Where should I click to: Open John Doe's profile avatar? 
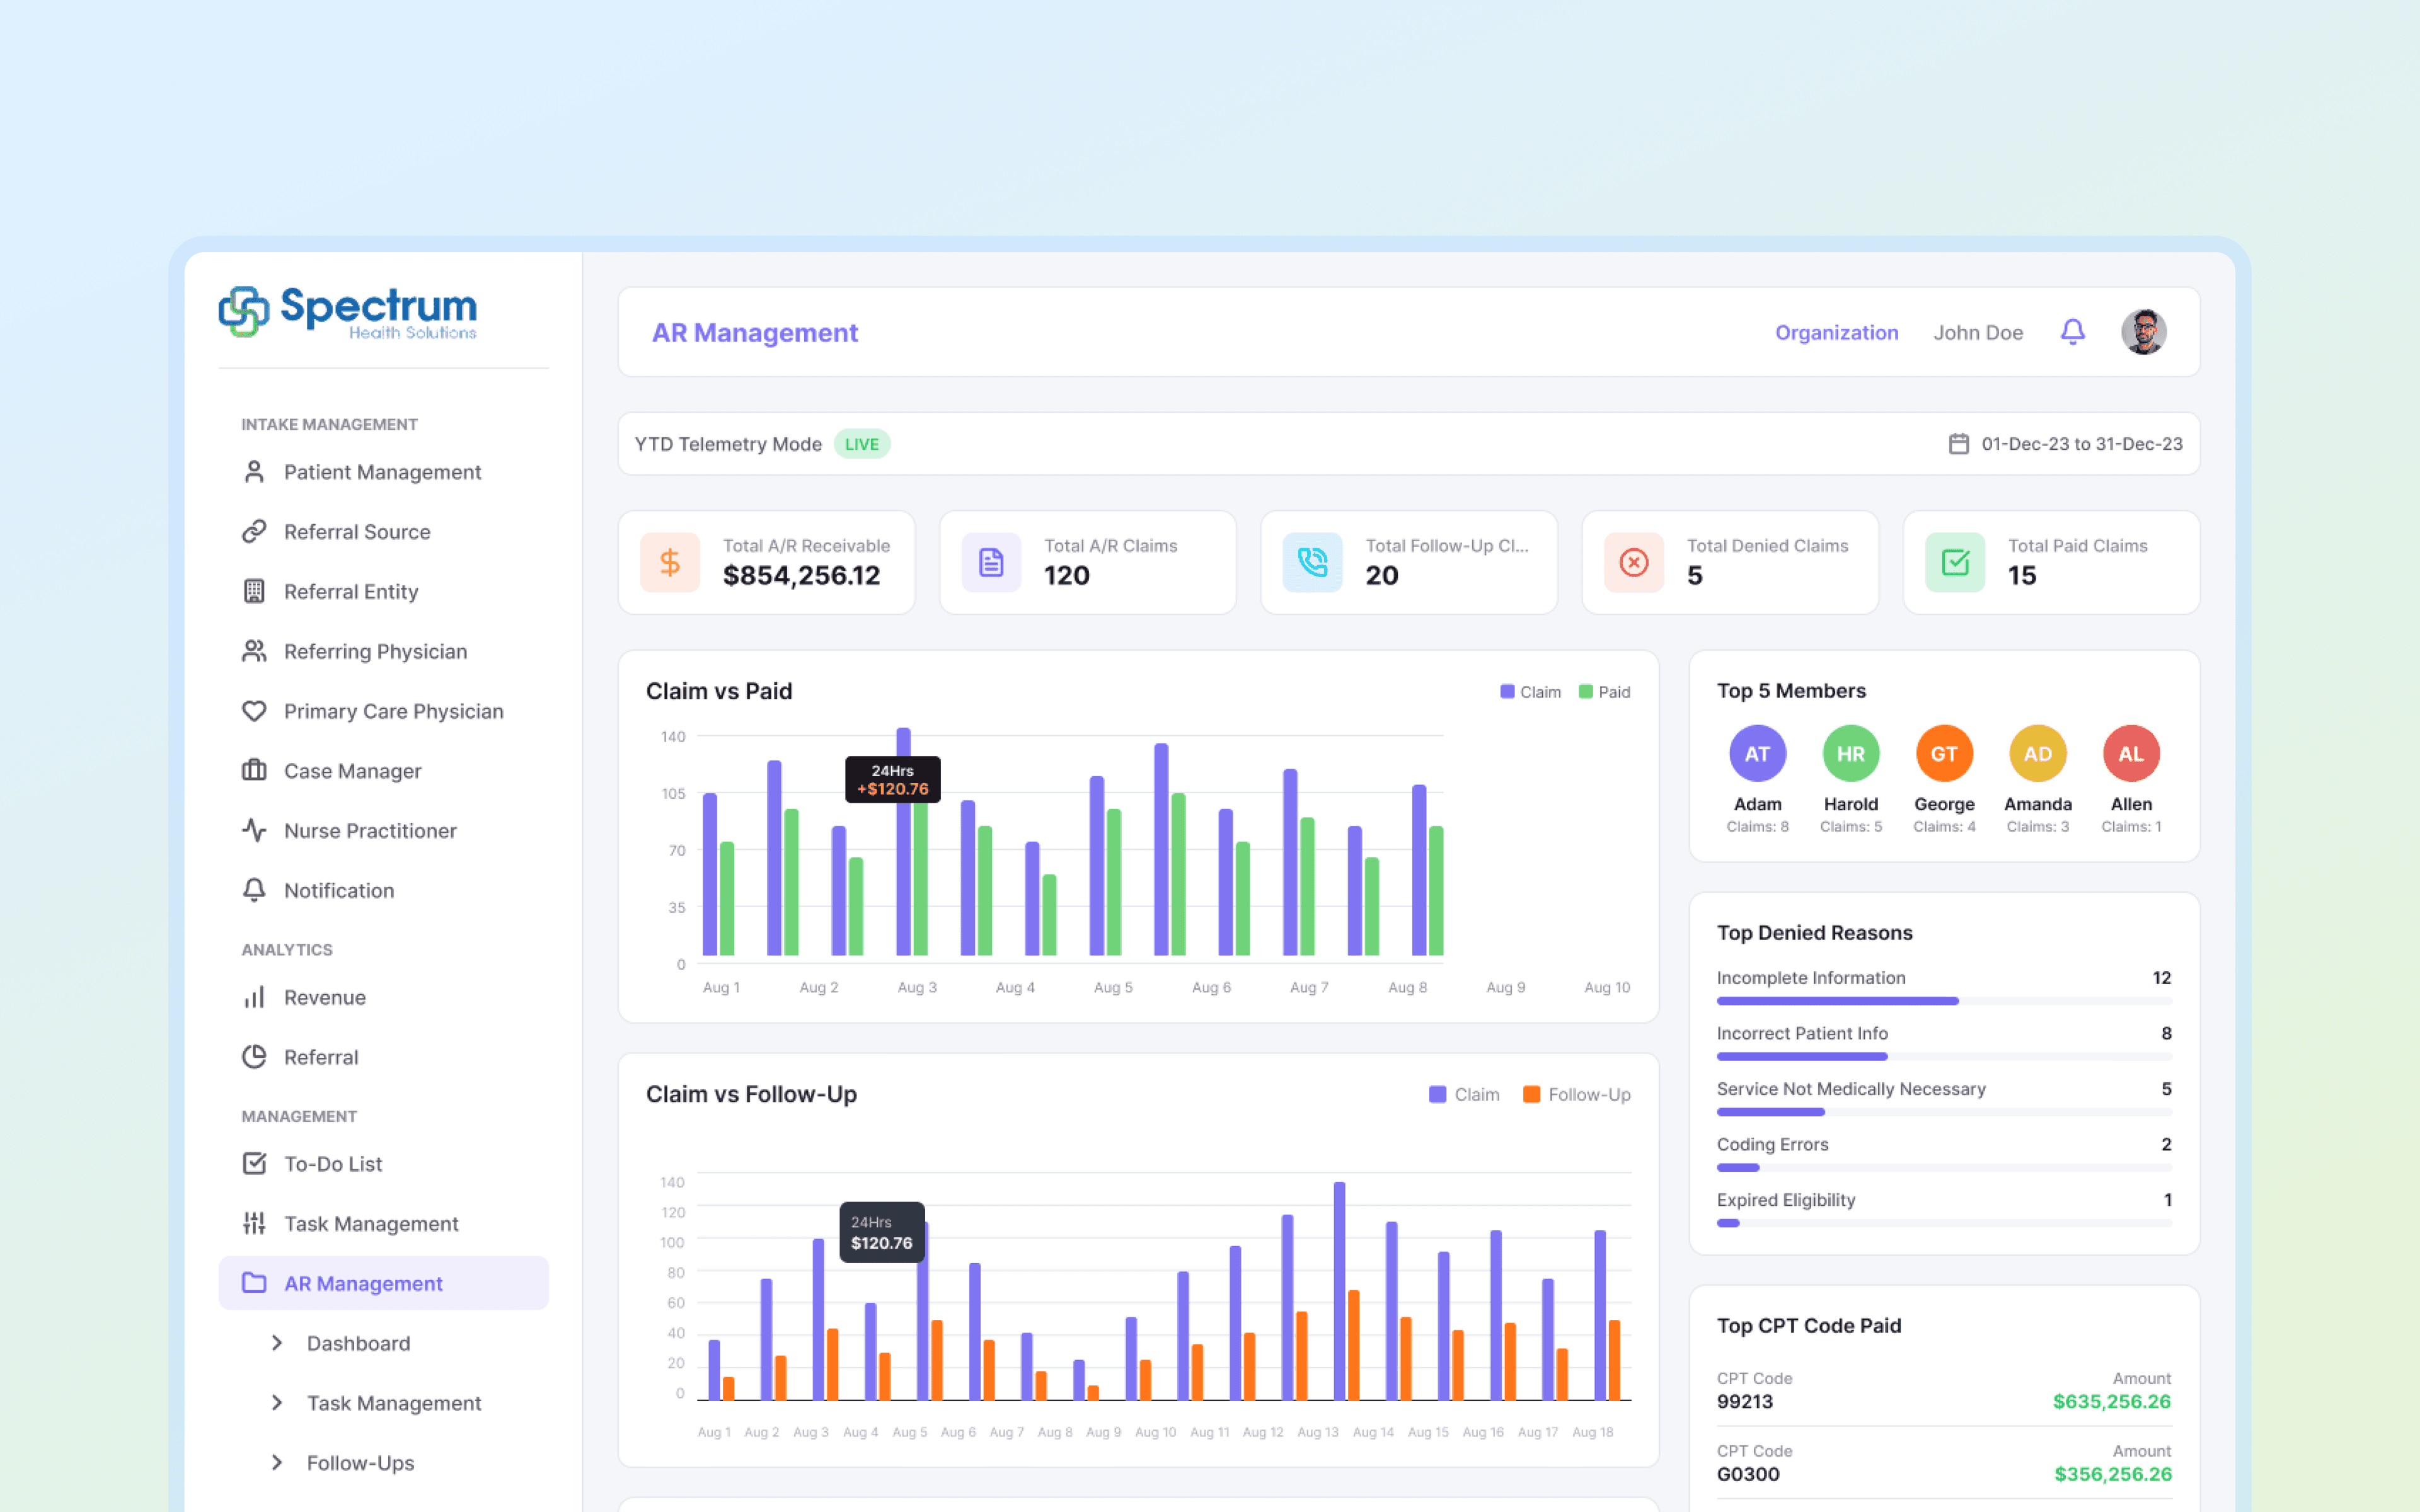pyautogui.click(x=2144, y=332)
